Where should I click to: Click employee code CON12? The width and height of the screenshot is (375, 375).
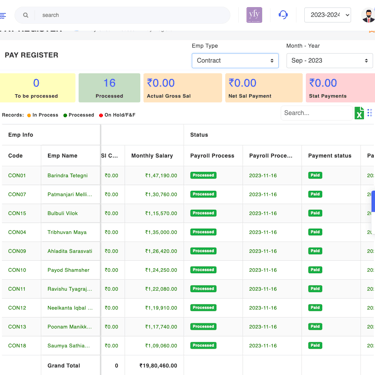click(17, 308)
